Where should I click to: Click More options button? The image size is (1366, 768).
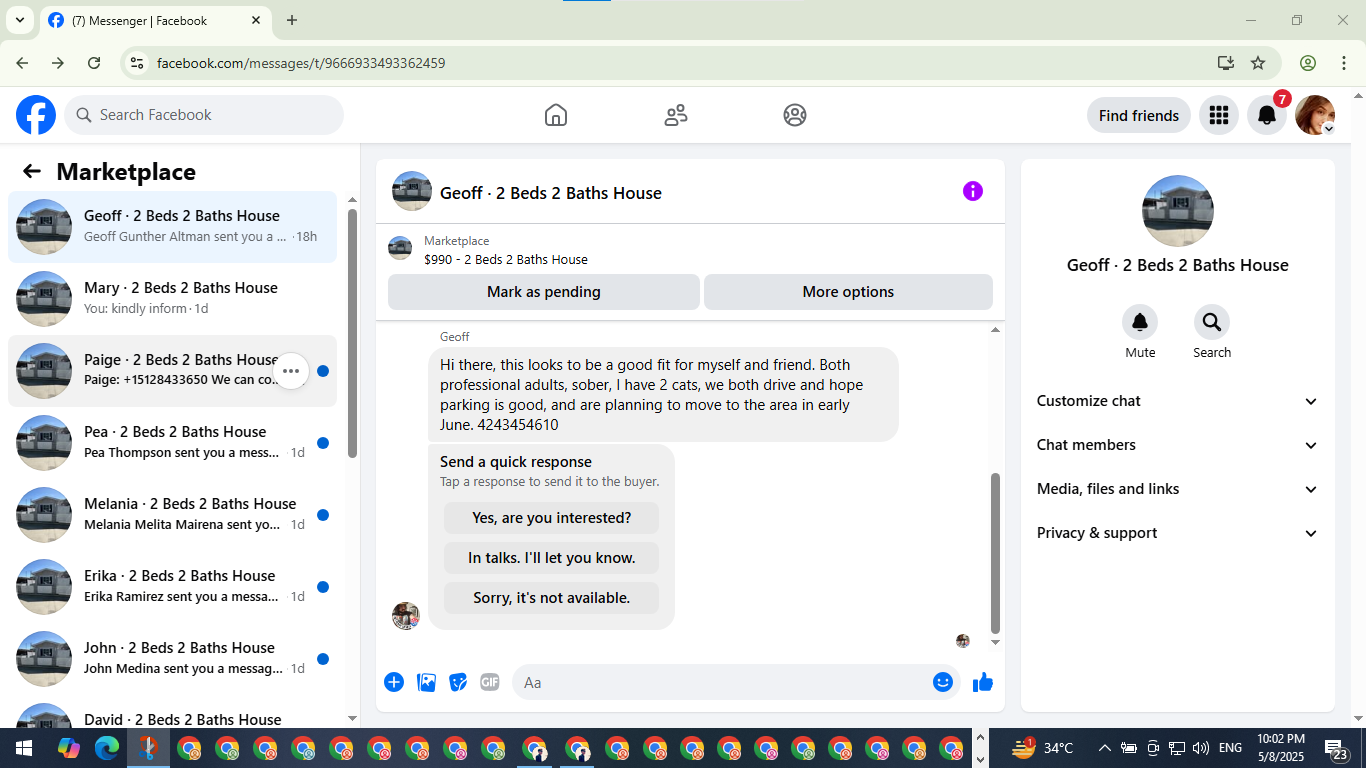848,292
